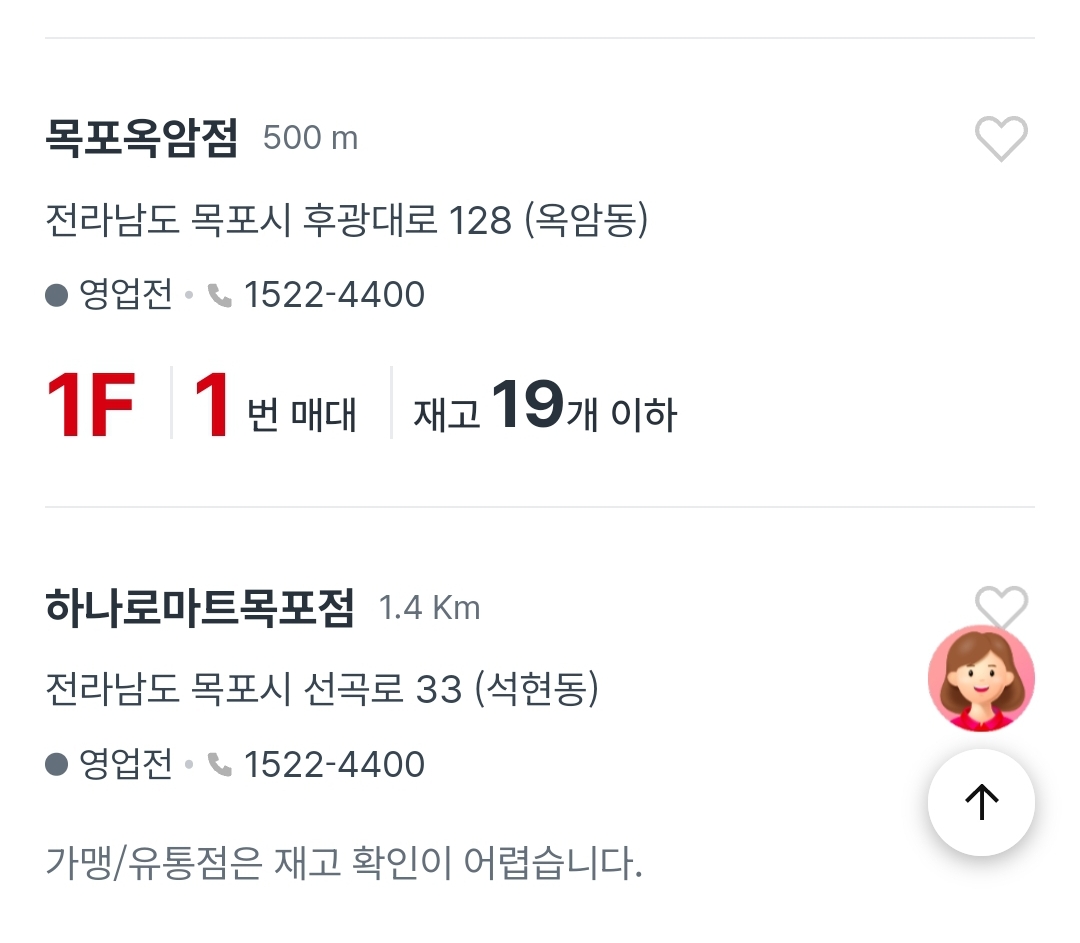Favorite the 하나로마트목포점 store

coord(1001,607)
